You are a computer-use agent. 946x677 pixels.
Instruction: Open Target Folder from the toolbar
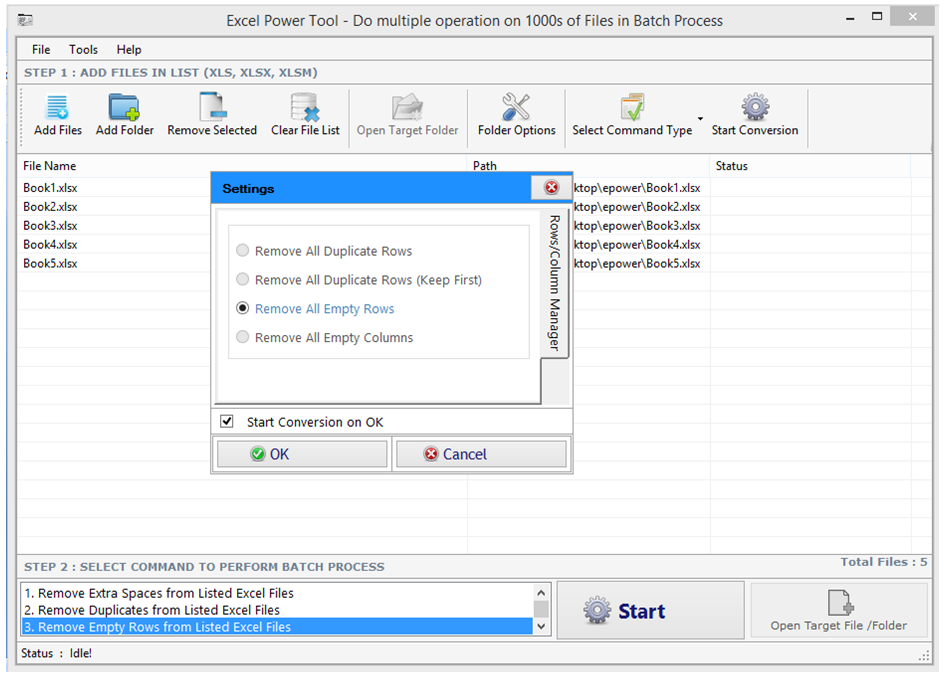[x=407, y=115]
